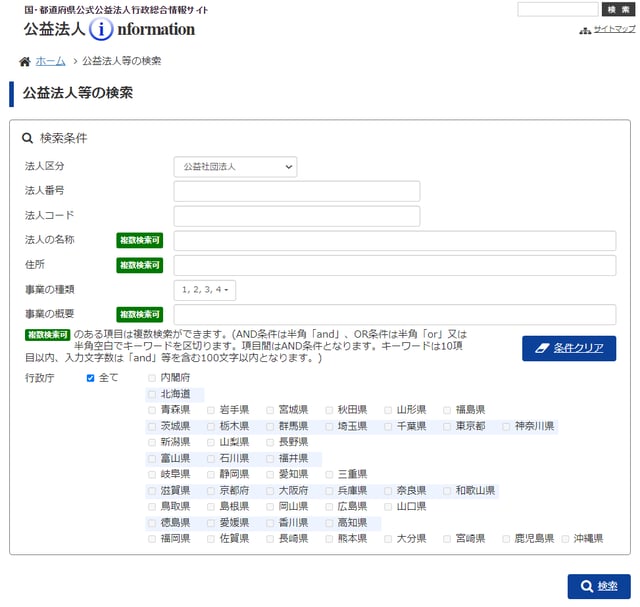Select the 沖縄県 checkbox

click(x=566, y=538)
